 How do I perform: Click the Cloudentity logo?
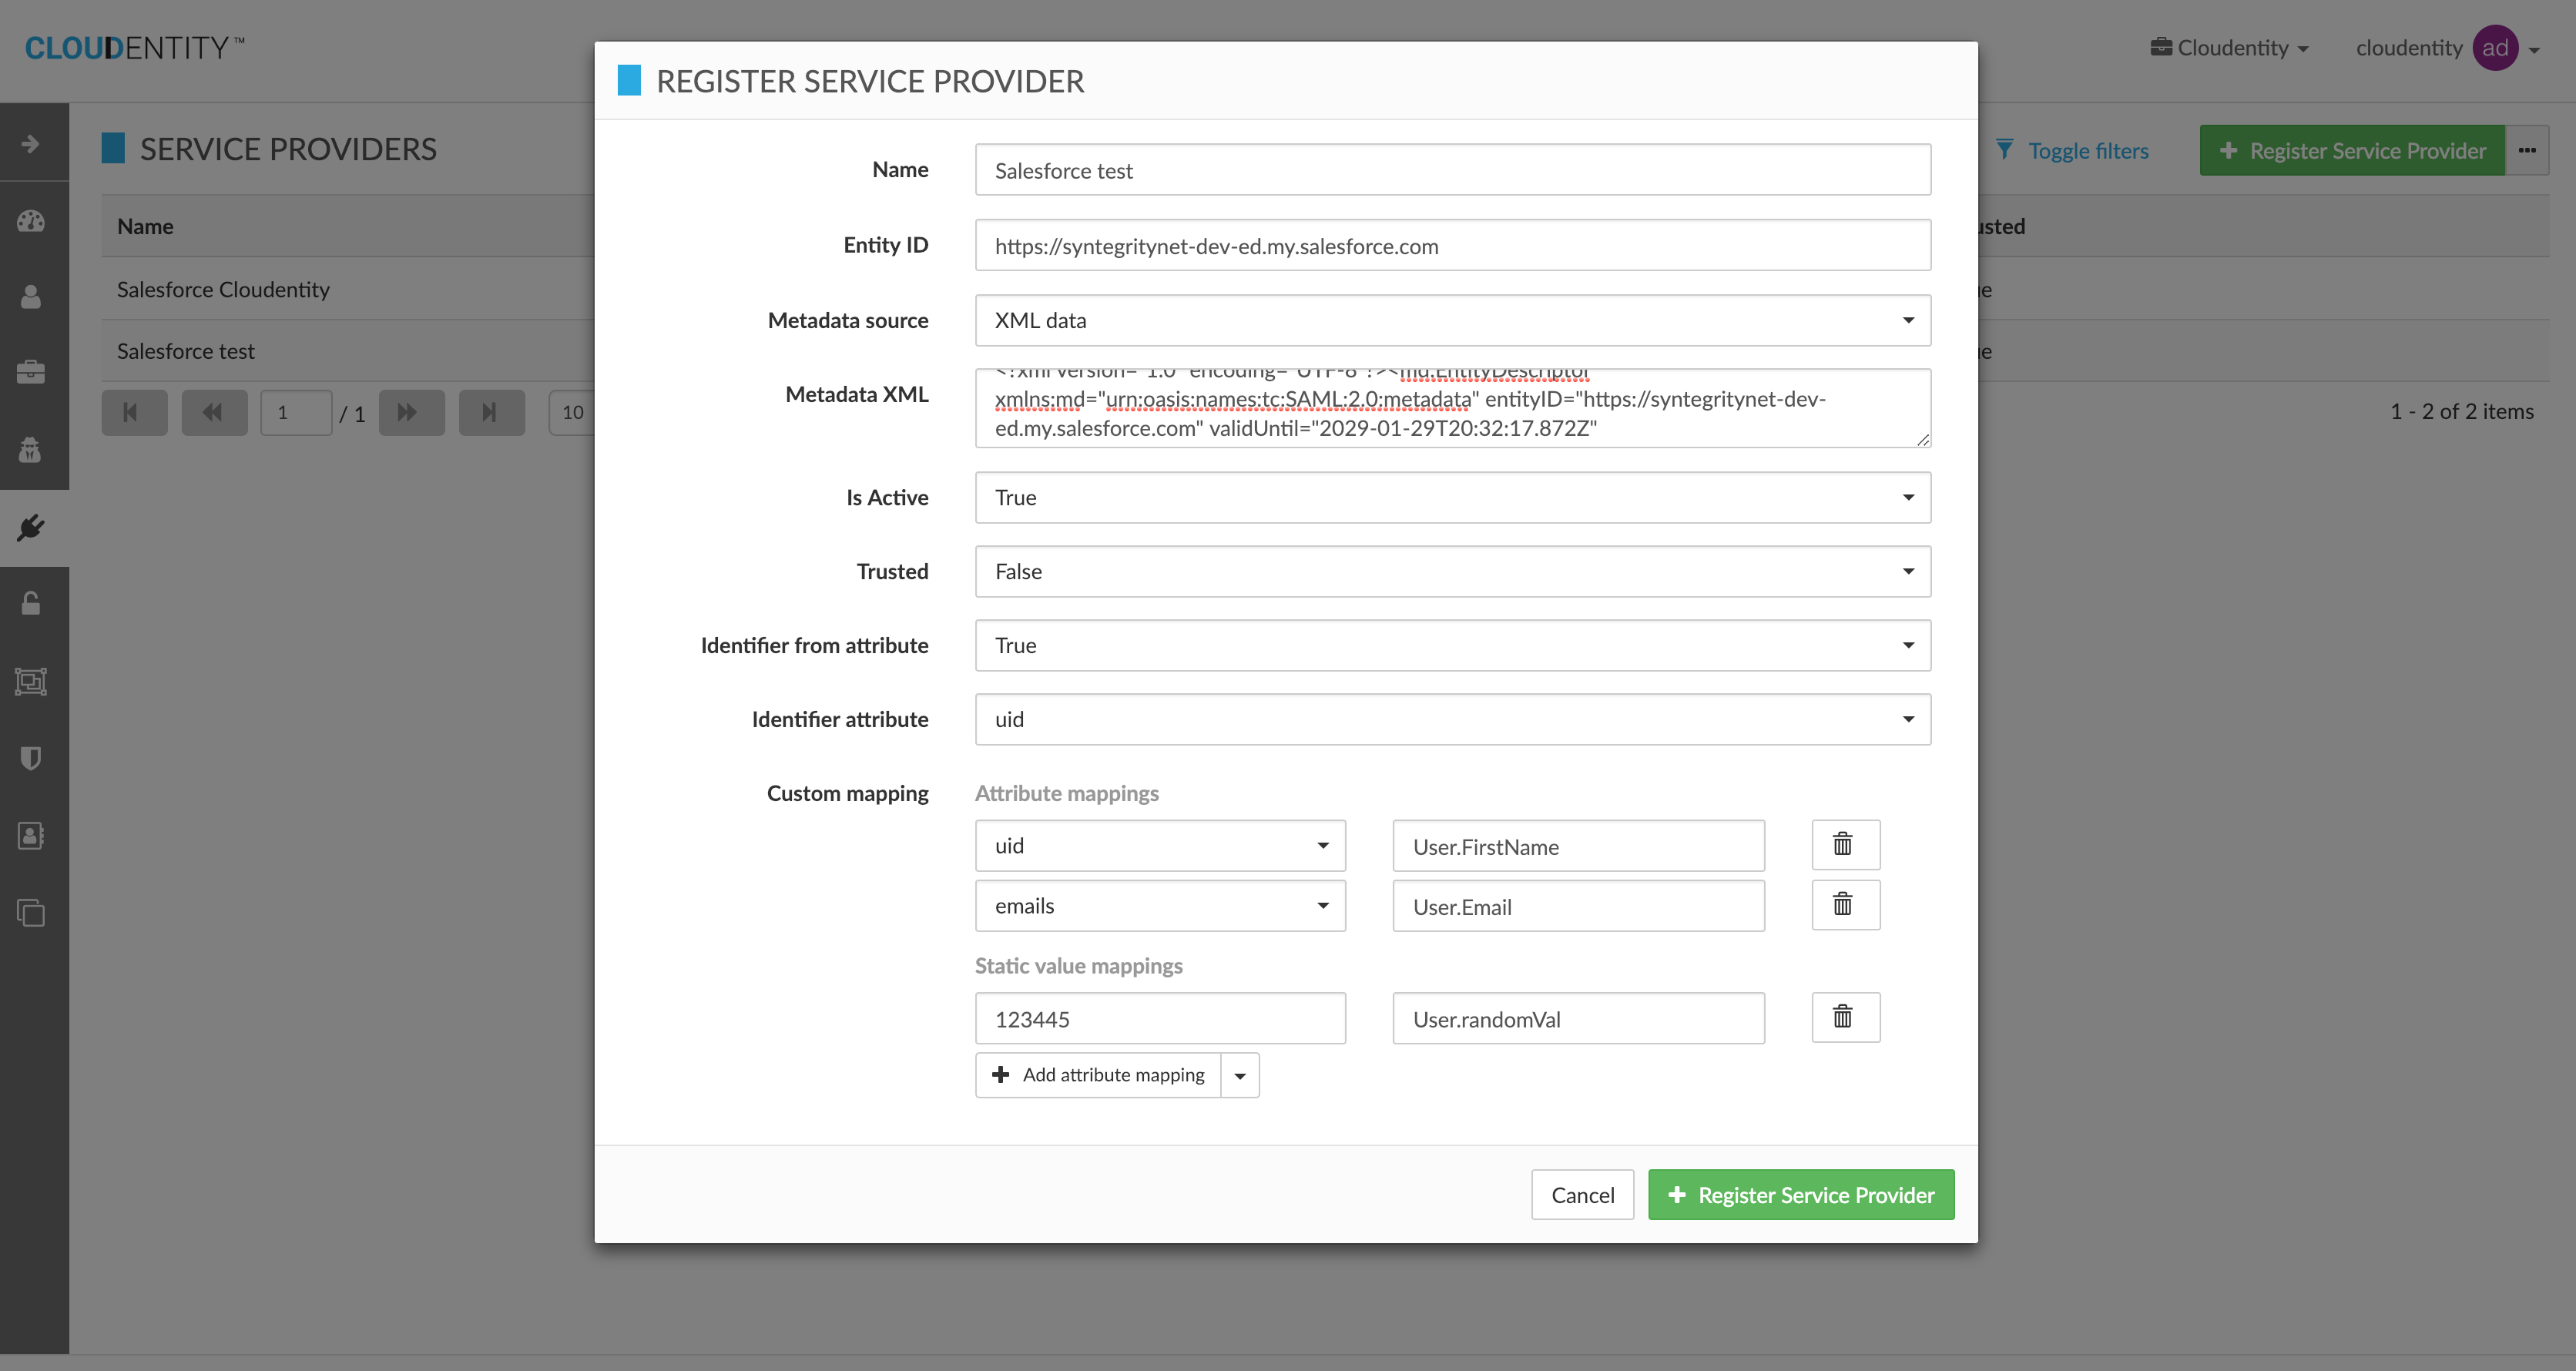coord(135,48)
